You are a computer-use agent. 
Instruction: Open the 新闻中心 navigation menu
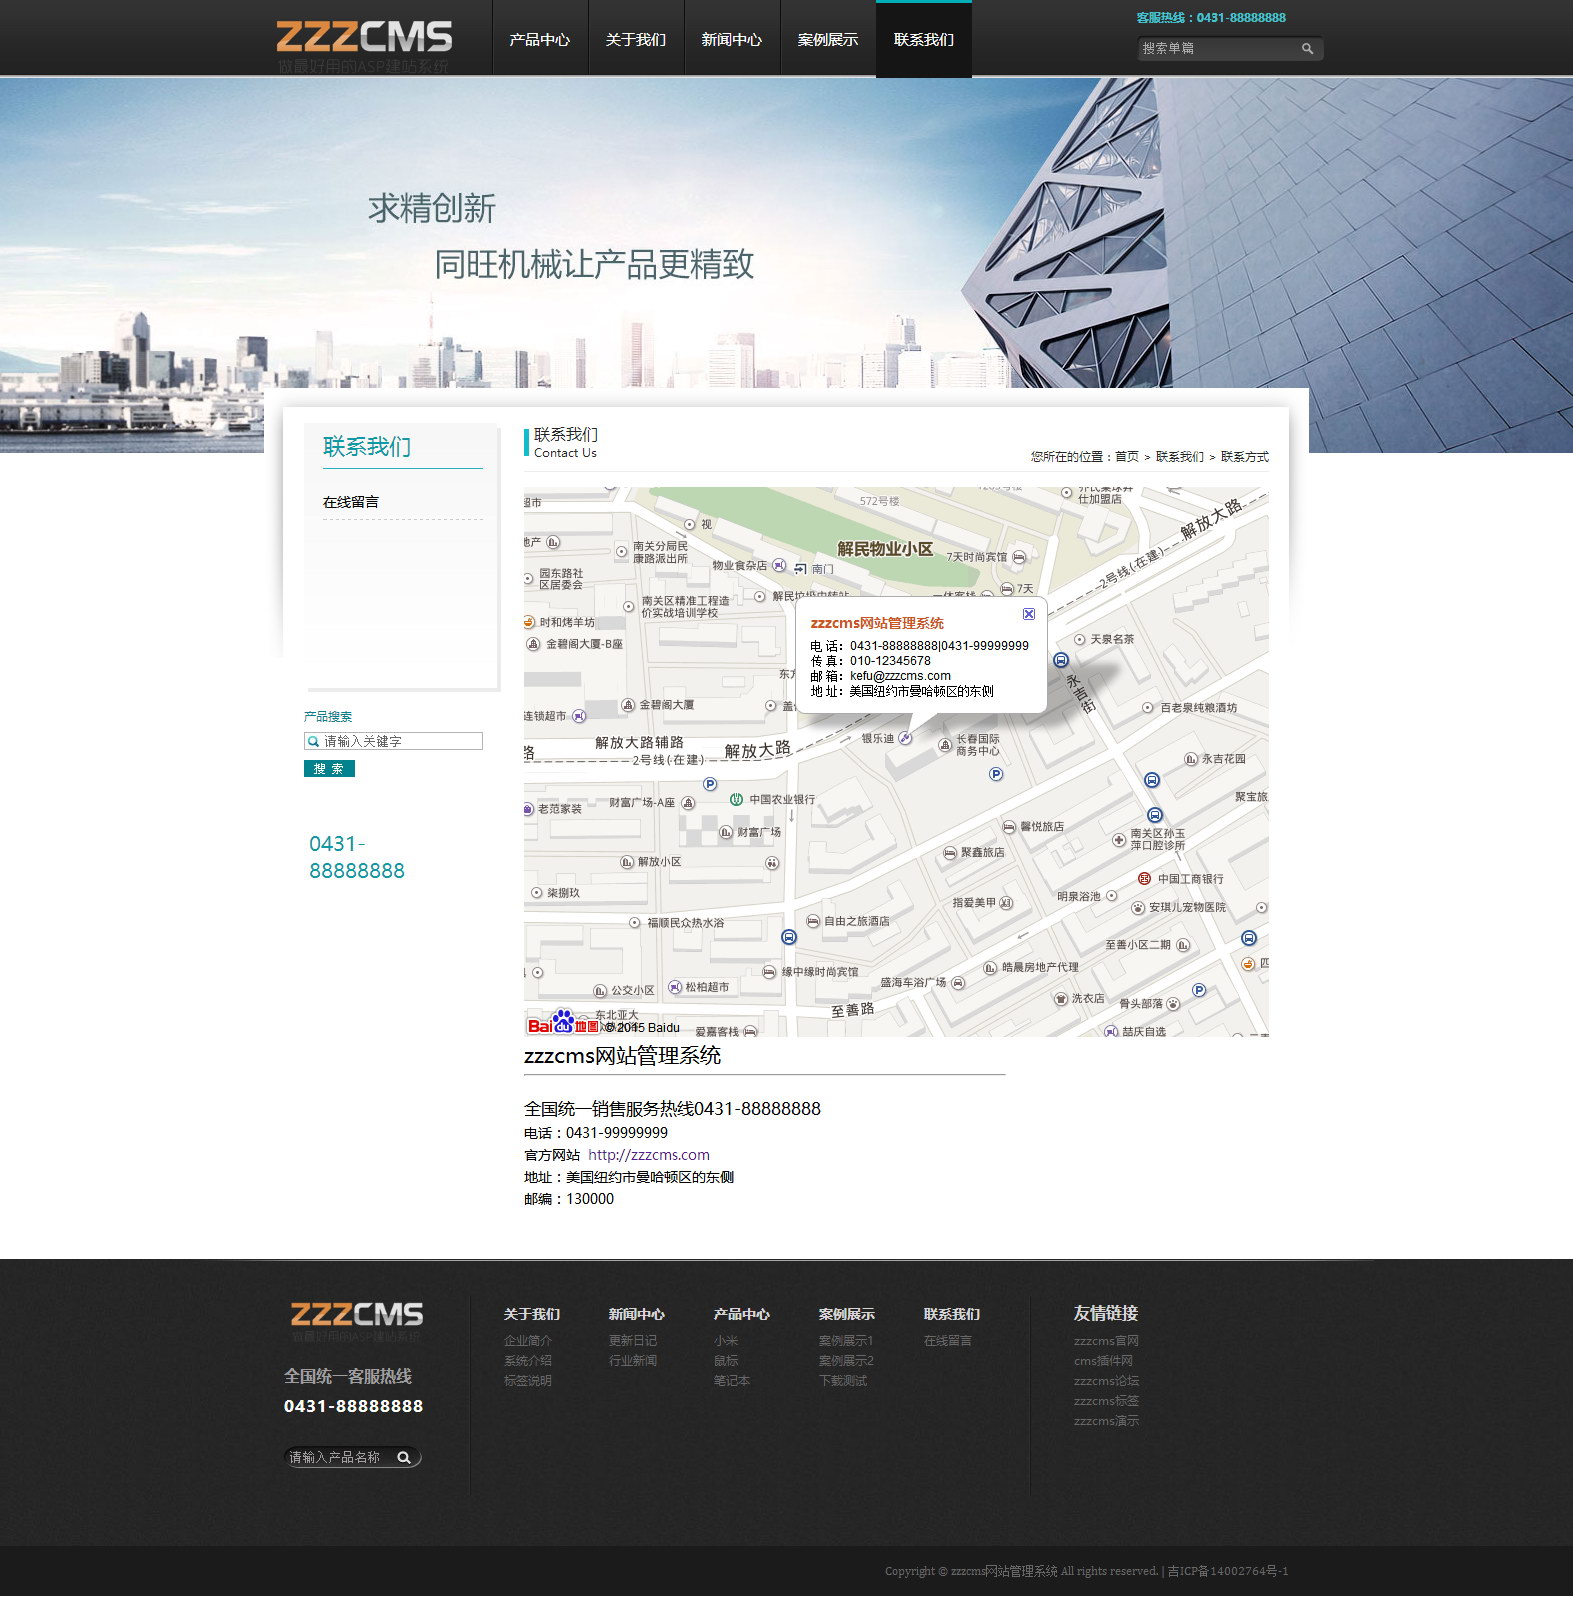tap(732, 39)
